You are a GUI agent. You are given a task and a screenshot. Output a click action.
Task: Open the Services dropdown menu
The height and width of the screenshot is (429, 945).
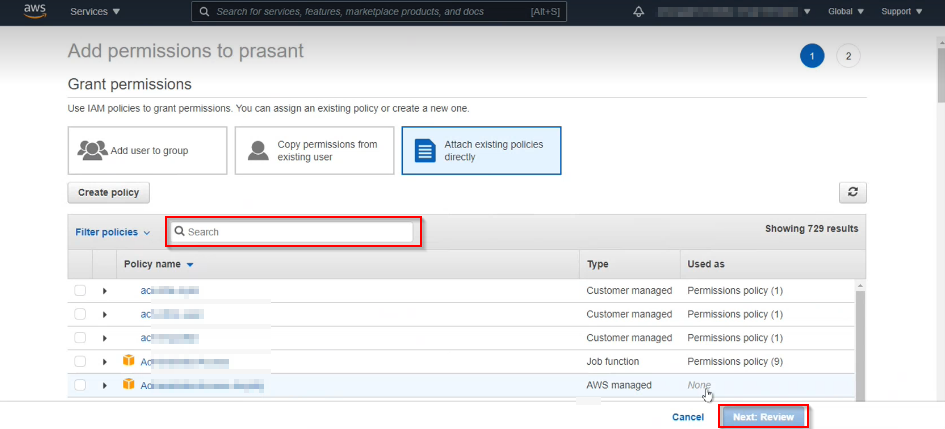[95, 11]
